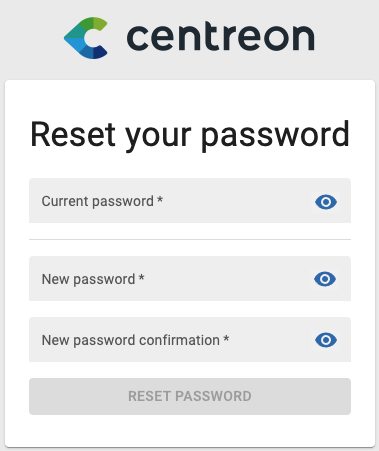This screenshot has height=451, width=379.
Task: Click the centreon wordmark text
Action: point(221,37)
